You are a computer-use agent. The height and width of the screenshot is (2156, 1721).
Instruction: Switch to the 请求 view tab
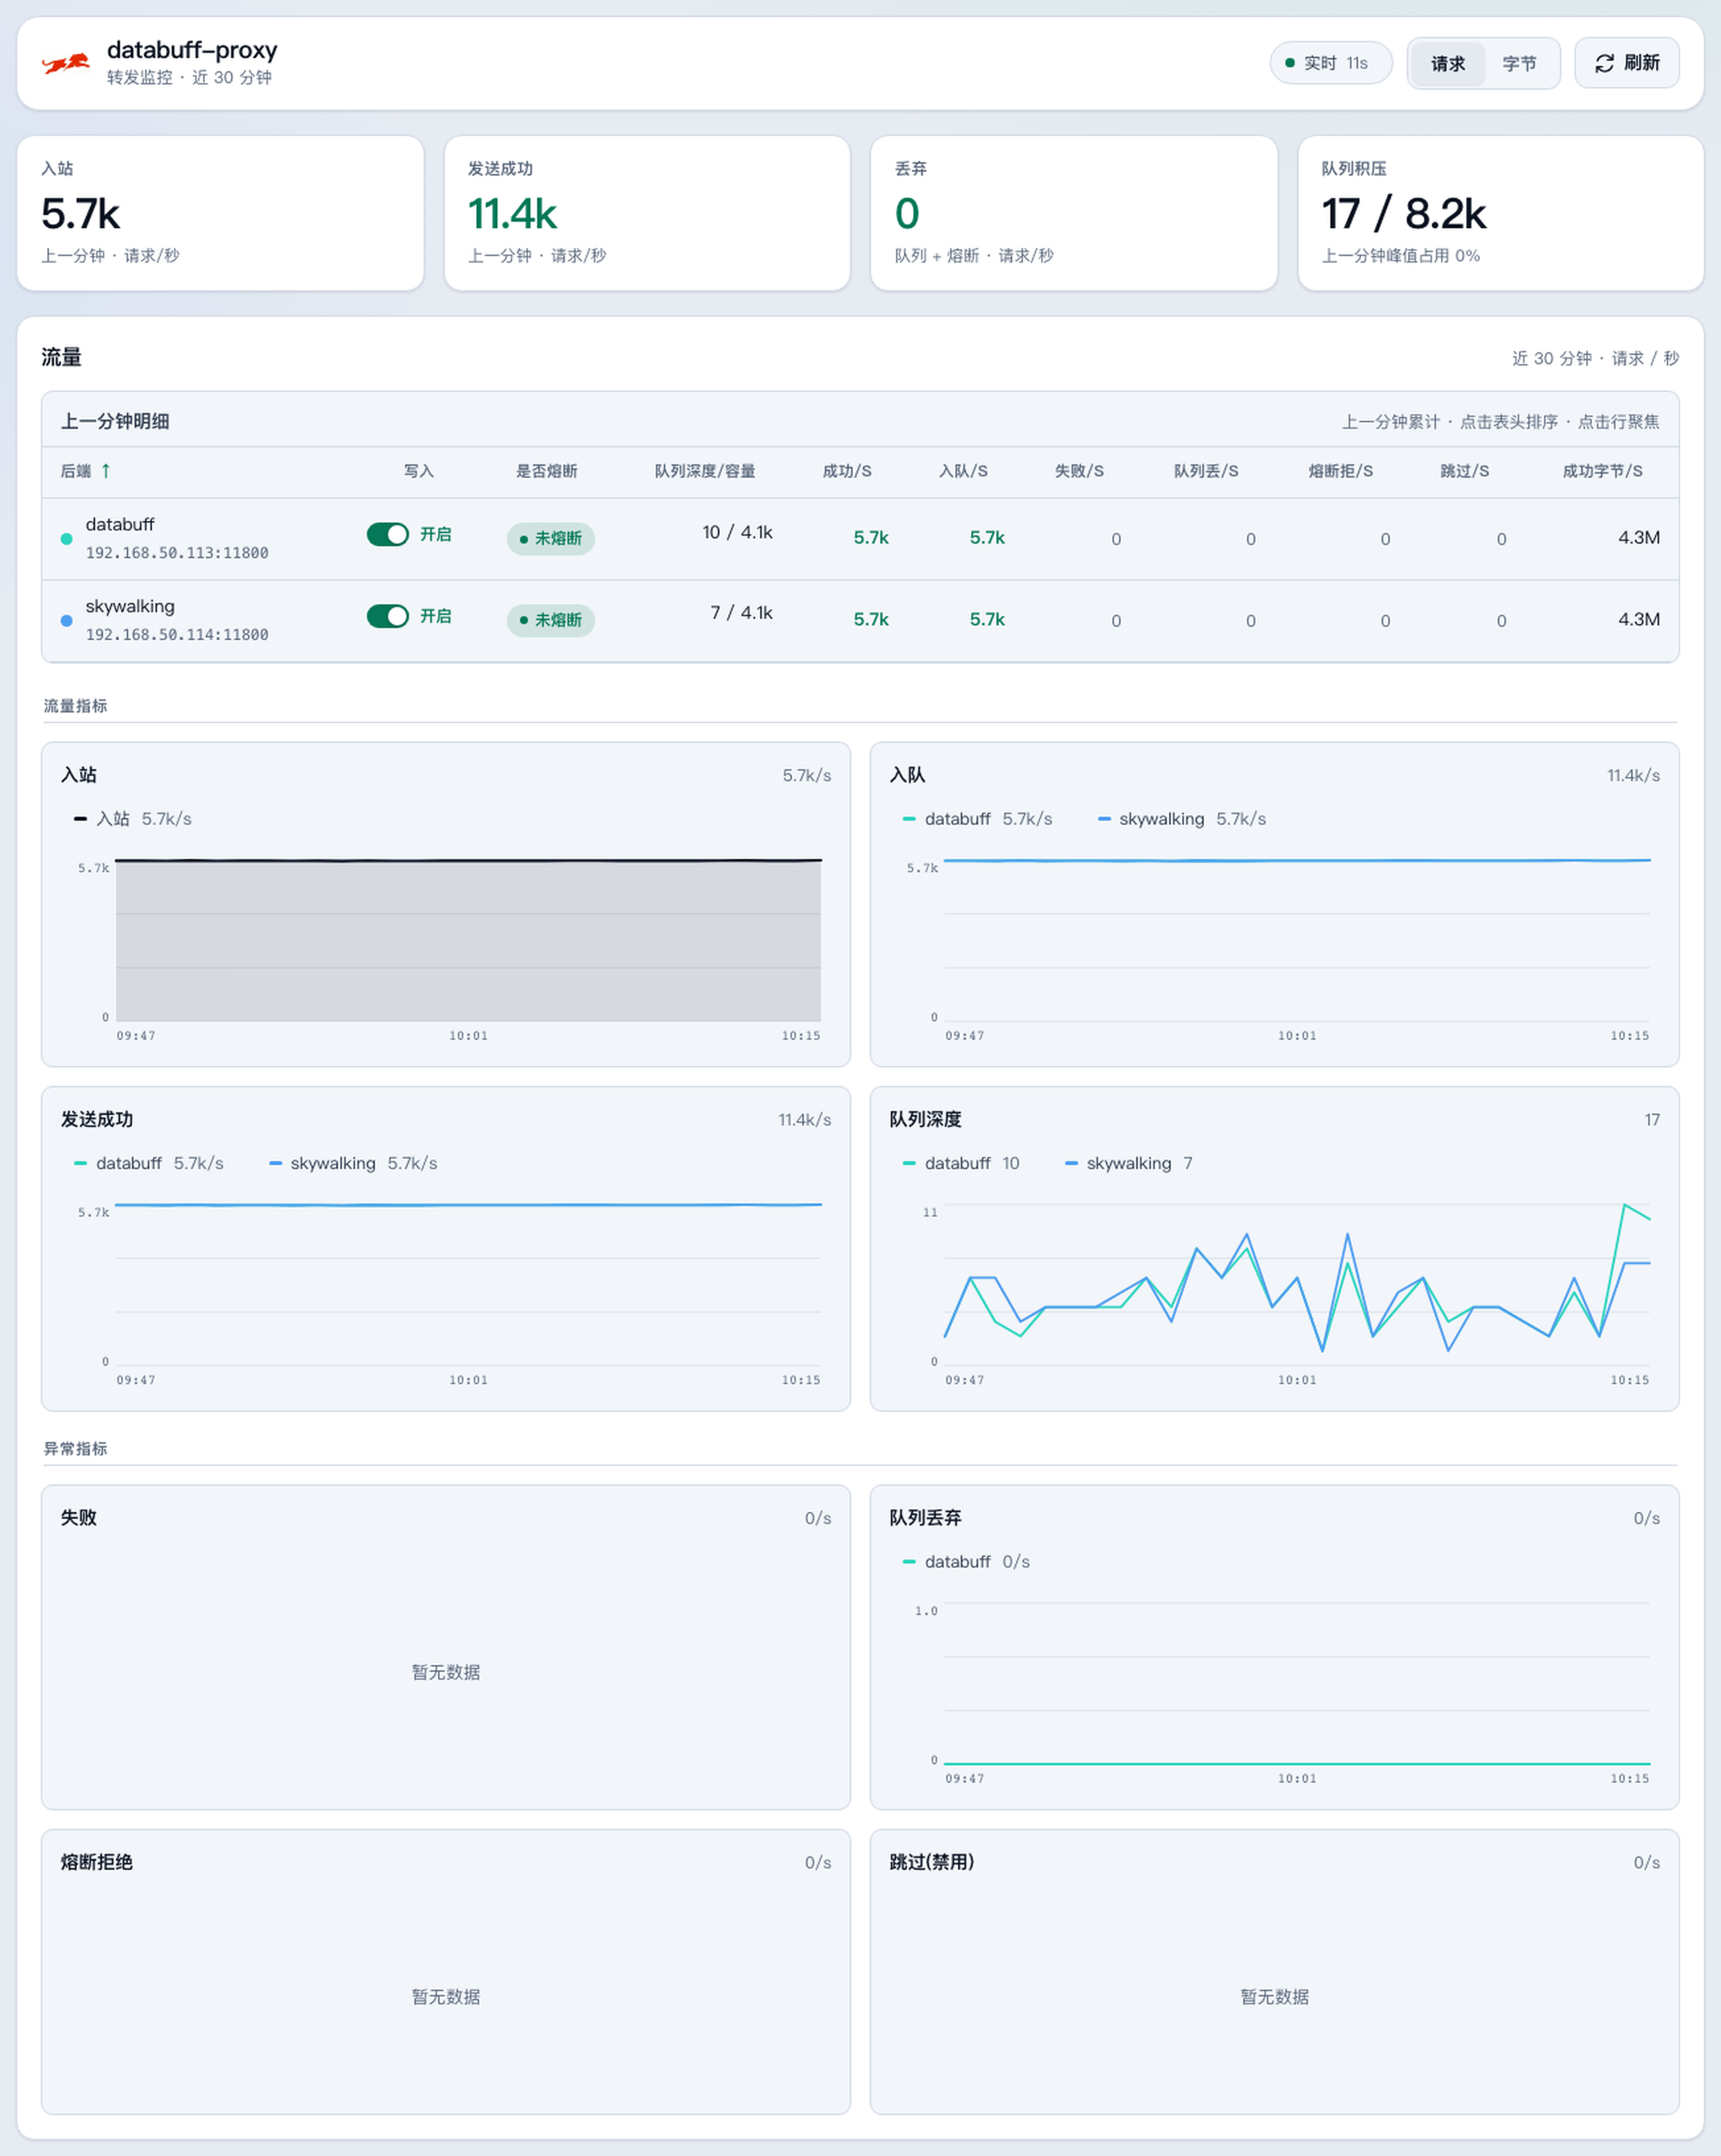pyautogui.click(x=1447, y=64)
